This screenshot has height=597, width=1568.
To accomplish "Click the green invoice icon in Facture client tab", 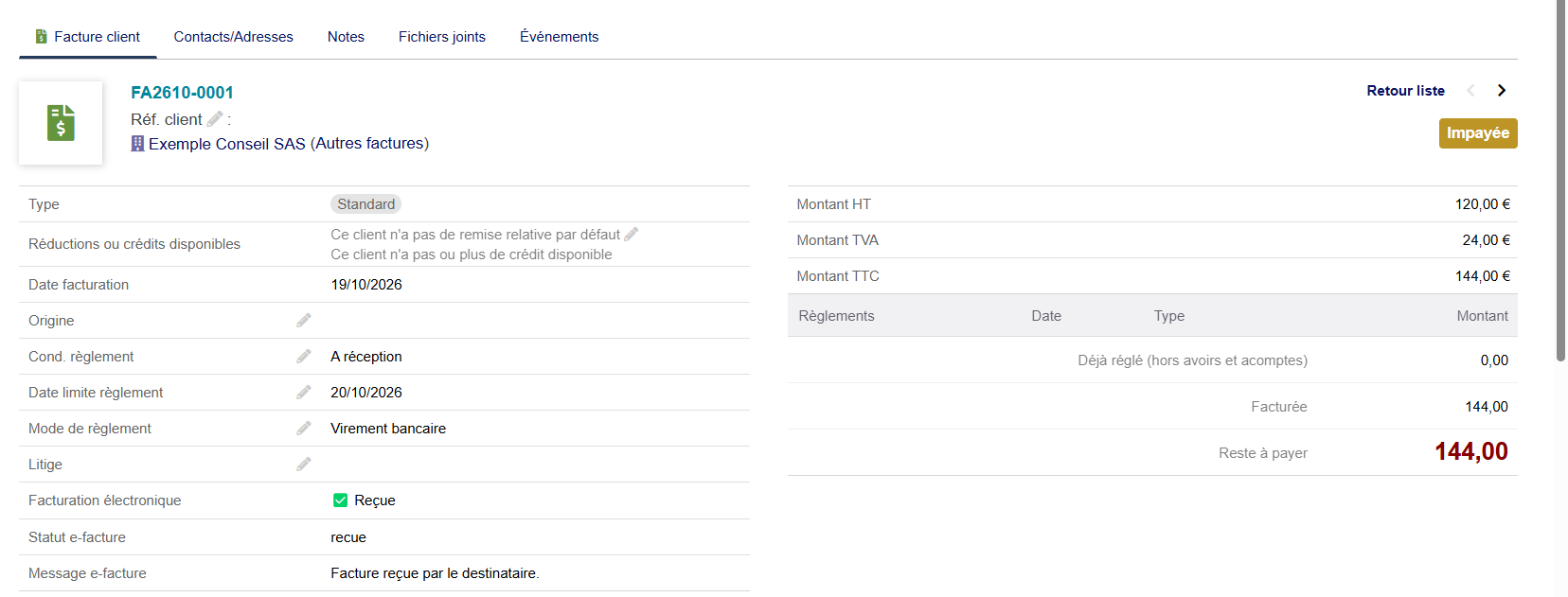I will click(x=41, y=37).
